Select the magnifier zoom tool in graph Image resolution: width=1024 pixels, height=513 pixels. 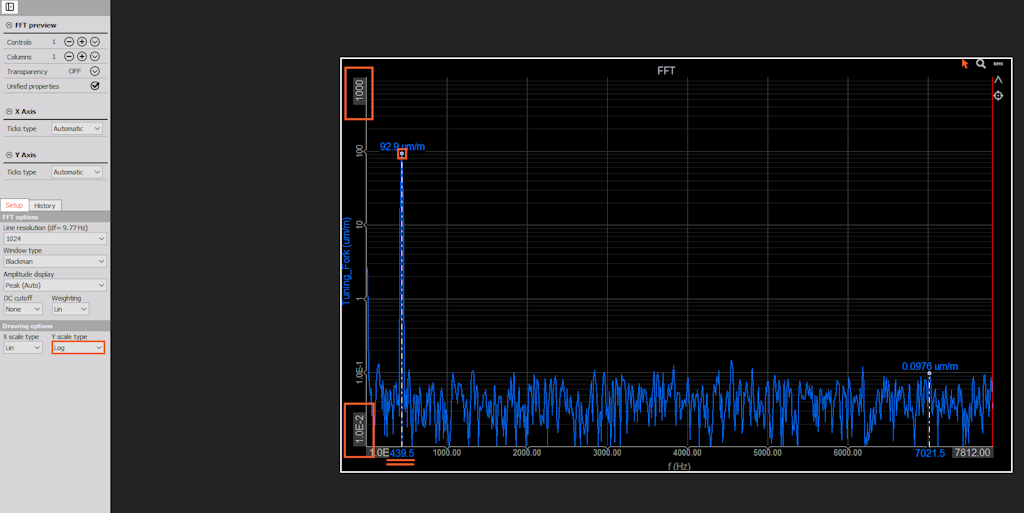(981, 64)
